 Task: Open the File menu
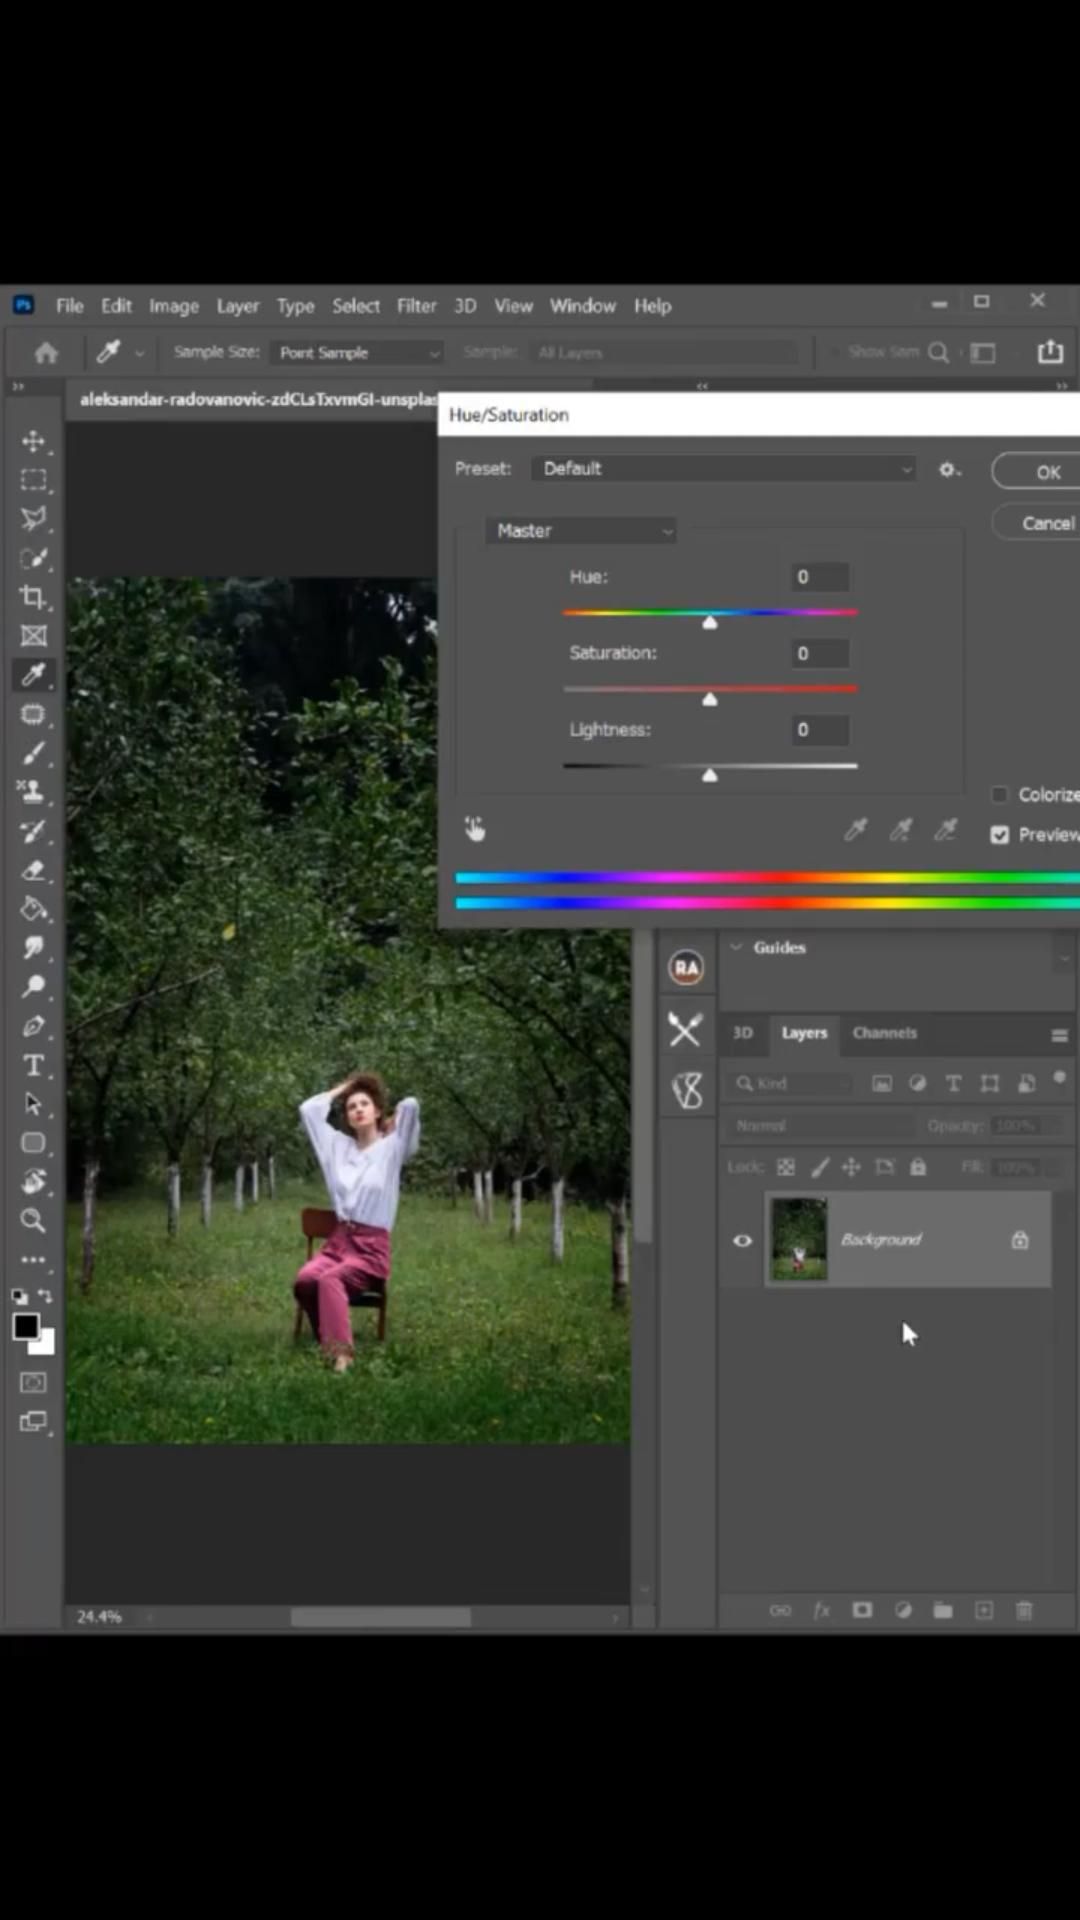[x=69, y=306]
